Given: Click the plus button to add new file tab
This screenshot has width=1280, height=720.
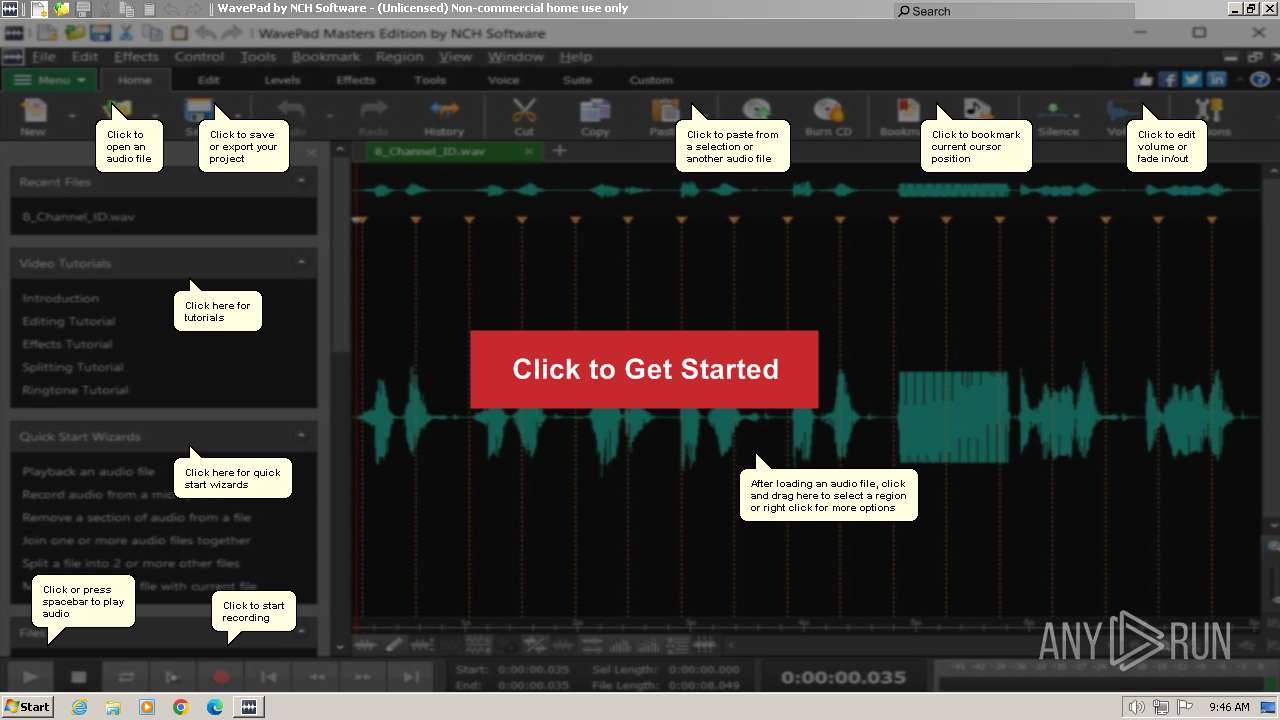Looking at the screenshot, I should [x=560, y=151].
